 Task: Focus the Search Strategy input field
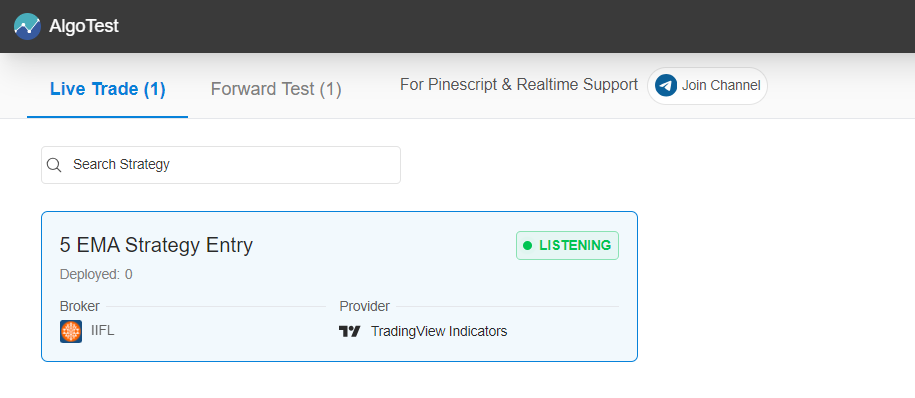tap(221, 165)
